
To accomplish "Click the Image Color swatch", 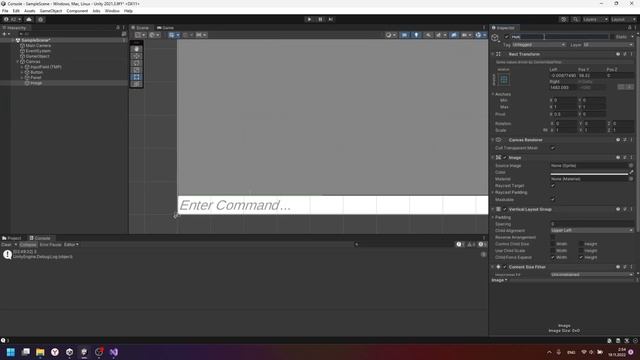I will point(589,172).
